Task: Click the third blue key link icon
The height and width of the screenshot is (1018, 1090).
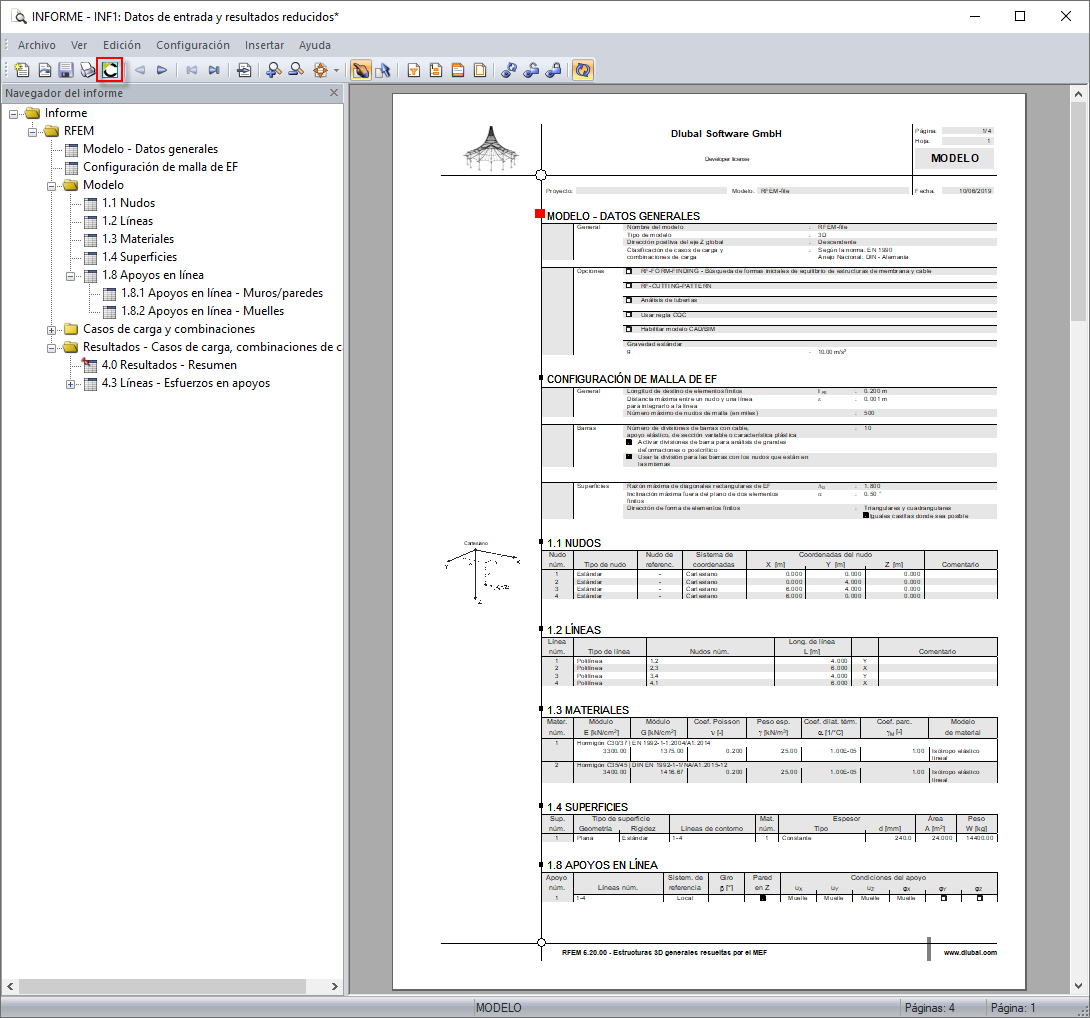Action: tap(553, 70)
